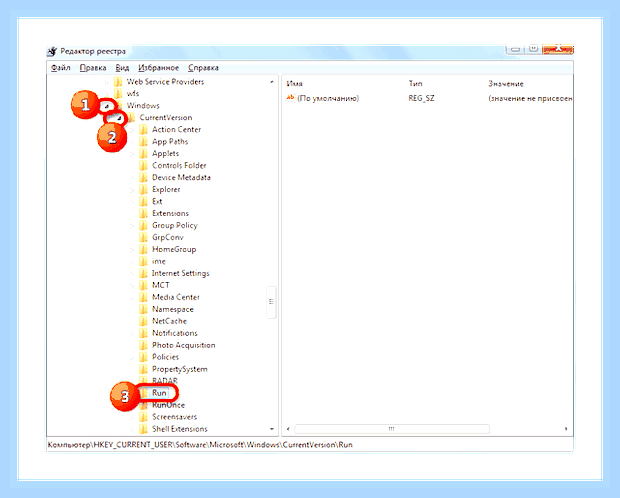Collapse the CurrentVersion key arrow
The width and height of the screenshot is (620, 498).
pos(118,118)
